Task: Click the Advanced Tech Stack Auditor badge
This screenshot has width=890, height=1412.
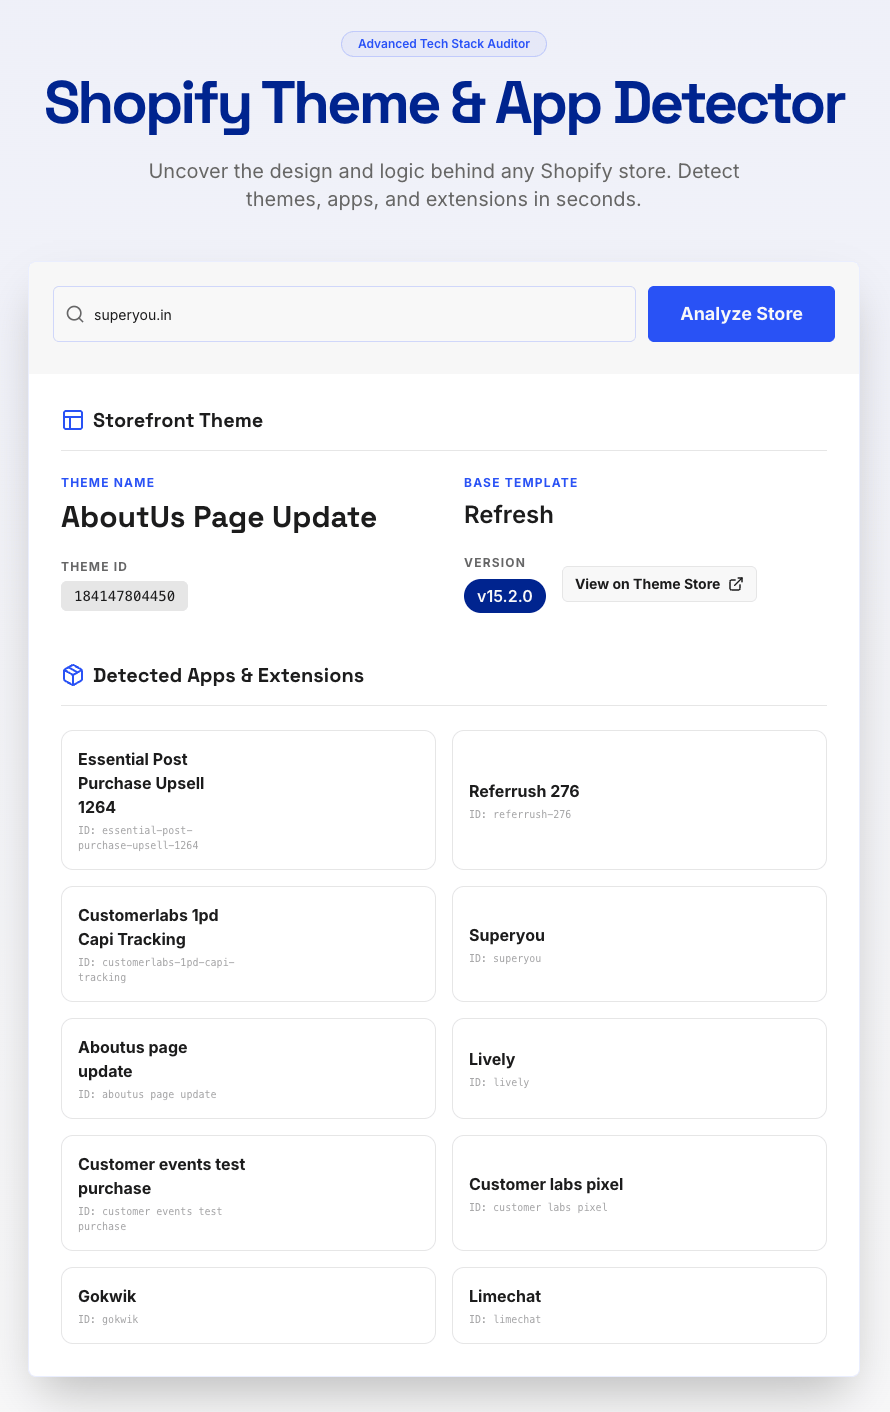Action: click(444, 44)
